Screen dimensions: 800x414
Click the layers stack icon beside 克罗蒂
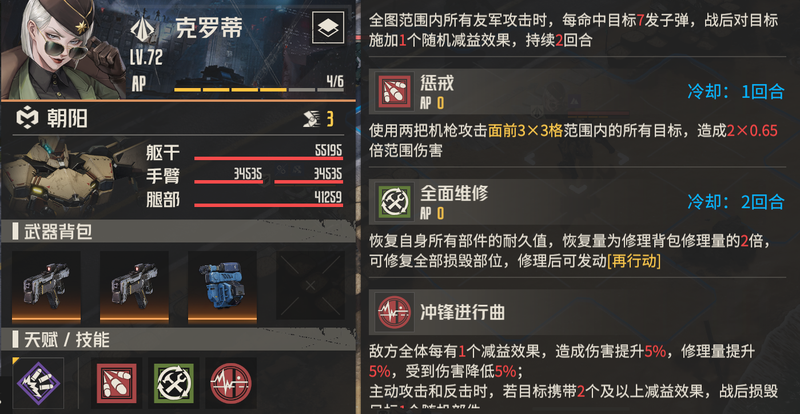pos(328,28)
